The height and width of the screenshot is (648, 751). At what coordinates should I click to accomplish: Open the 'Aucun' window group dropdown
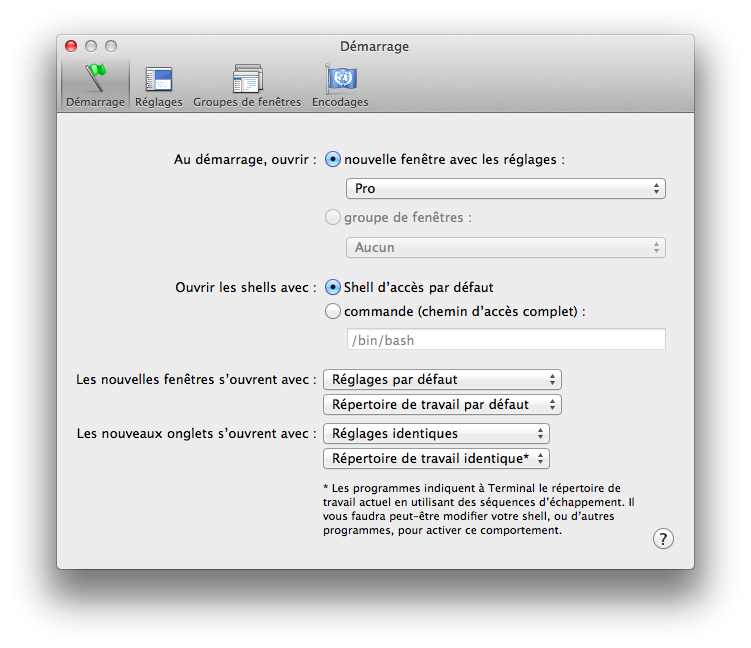tap(505, 247)
